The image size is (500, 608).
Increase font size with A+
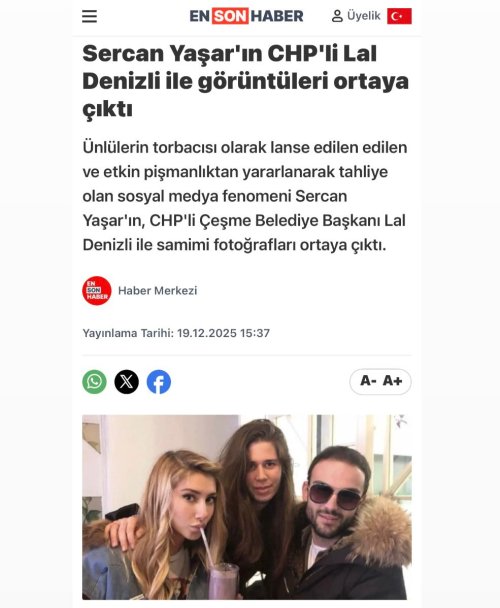[x=392, y=381]
